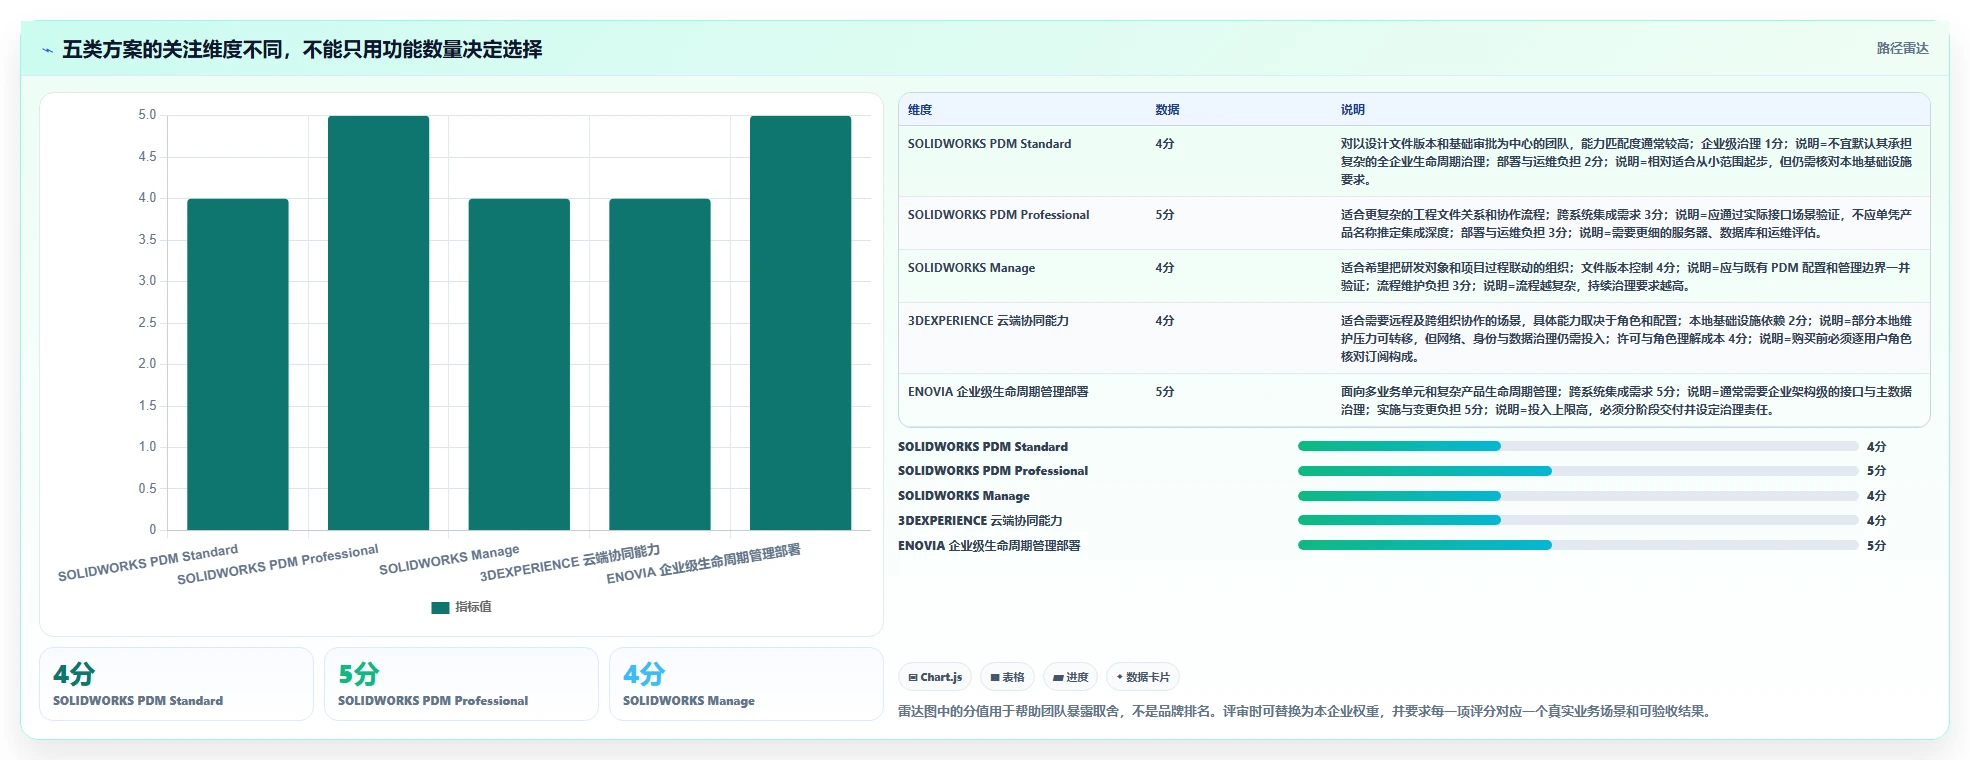Select the SOLIDWORKS Manage bar in the chart

pos(519,364)
